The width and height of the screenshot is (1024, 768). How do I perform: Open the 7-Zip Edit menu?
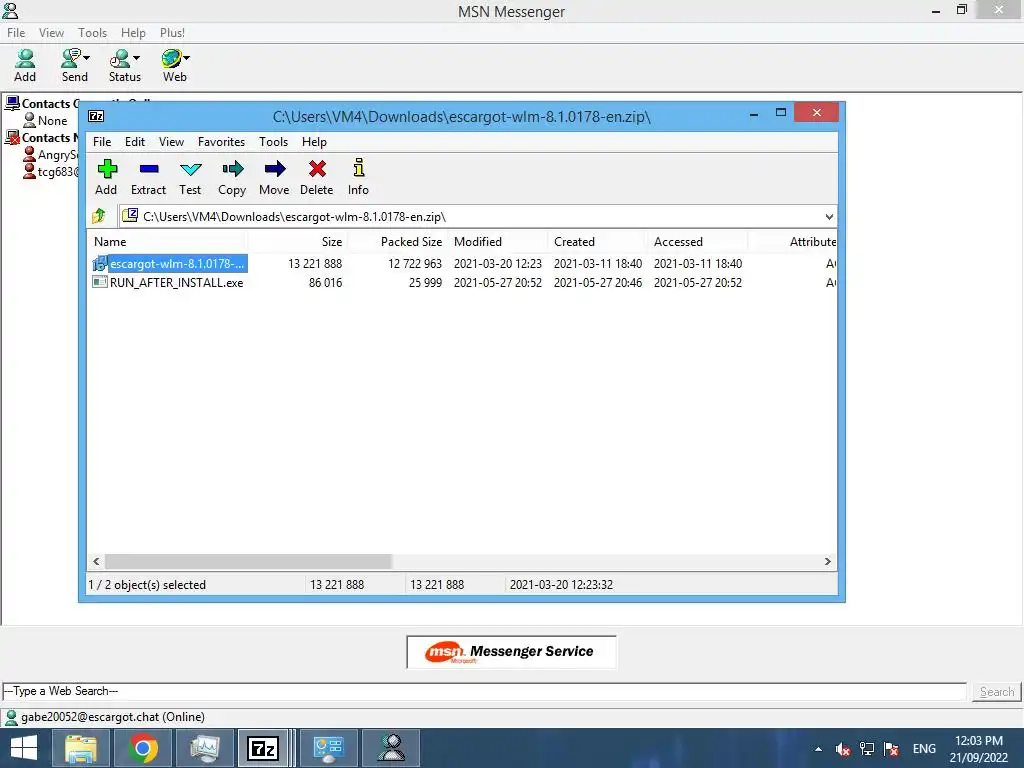[135, 142]
